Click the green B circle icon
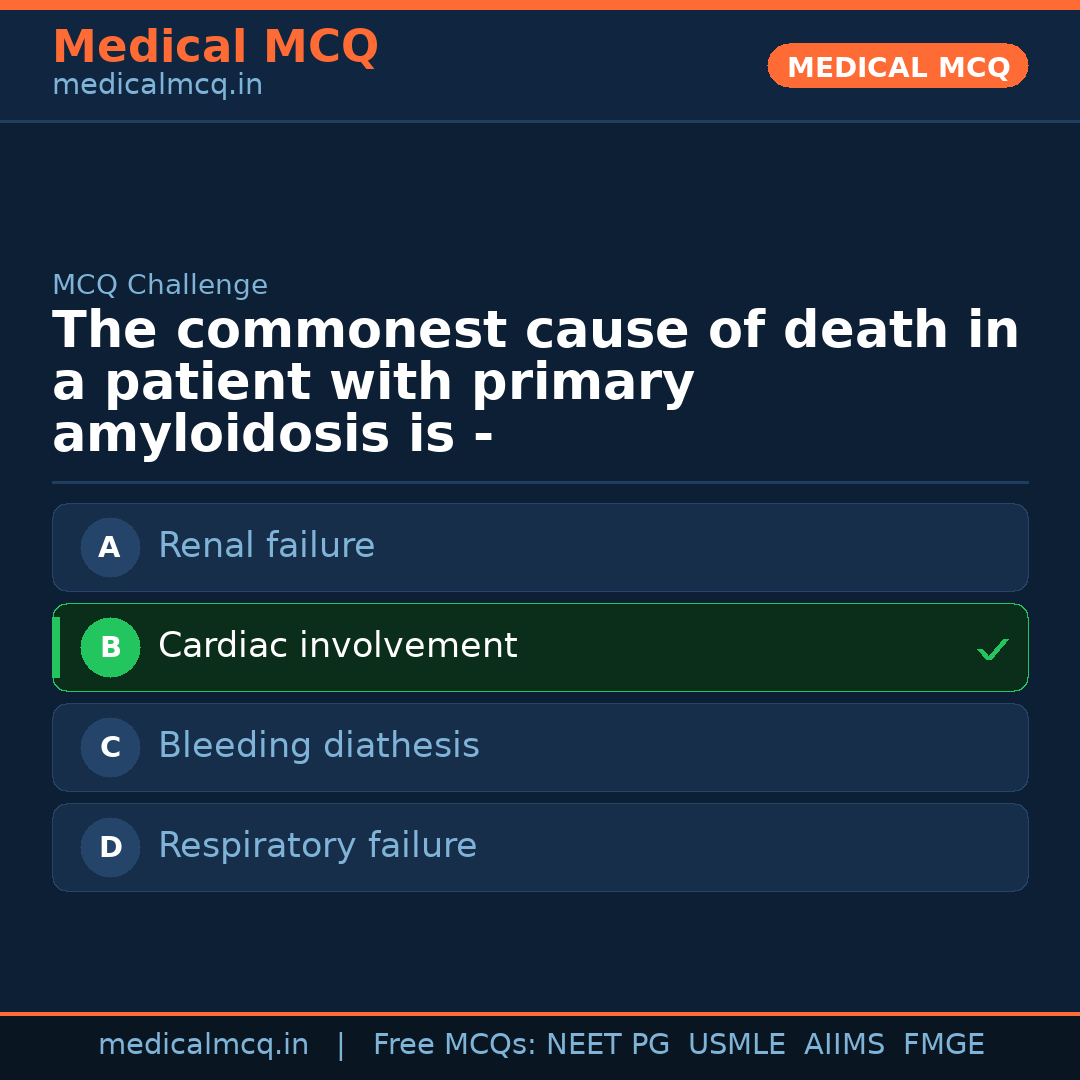 (110, 647)
